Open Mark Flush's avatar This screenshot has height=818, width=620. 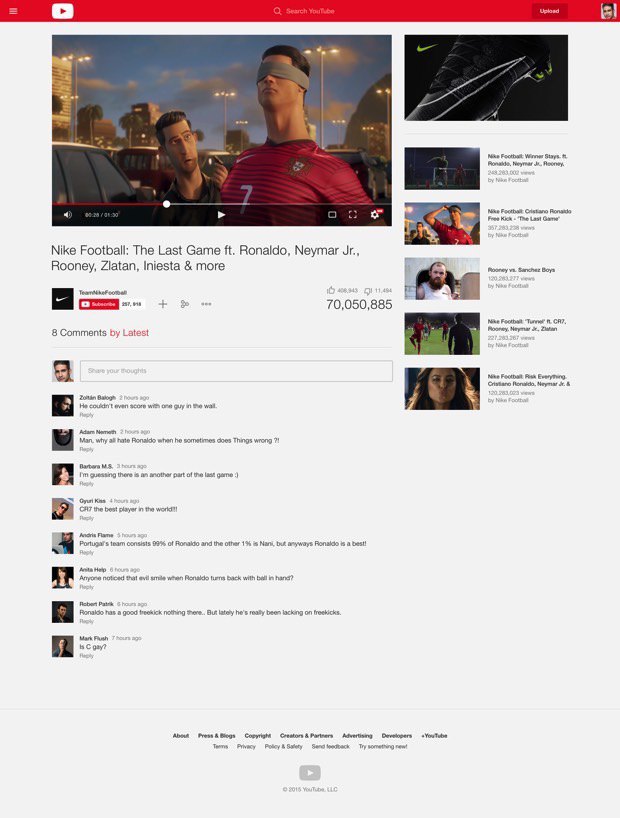point(63,646)
